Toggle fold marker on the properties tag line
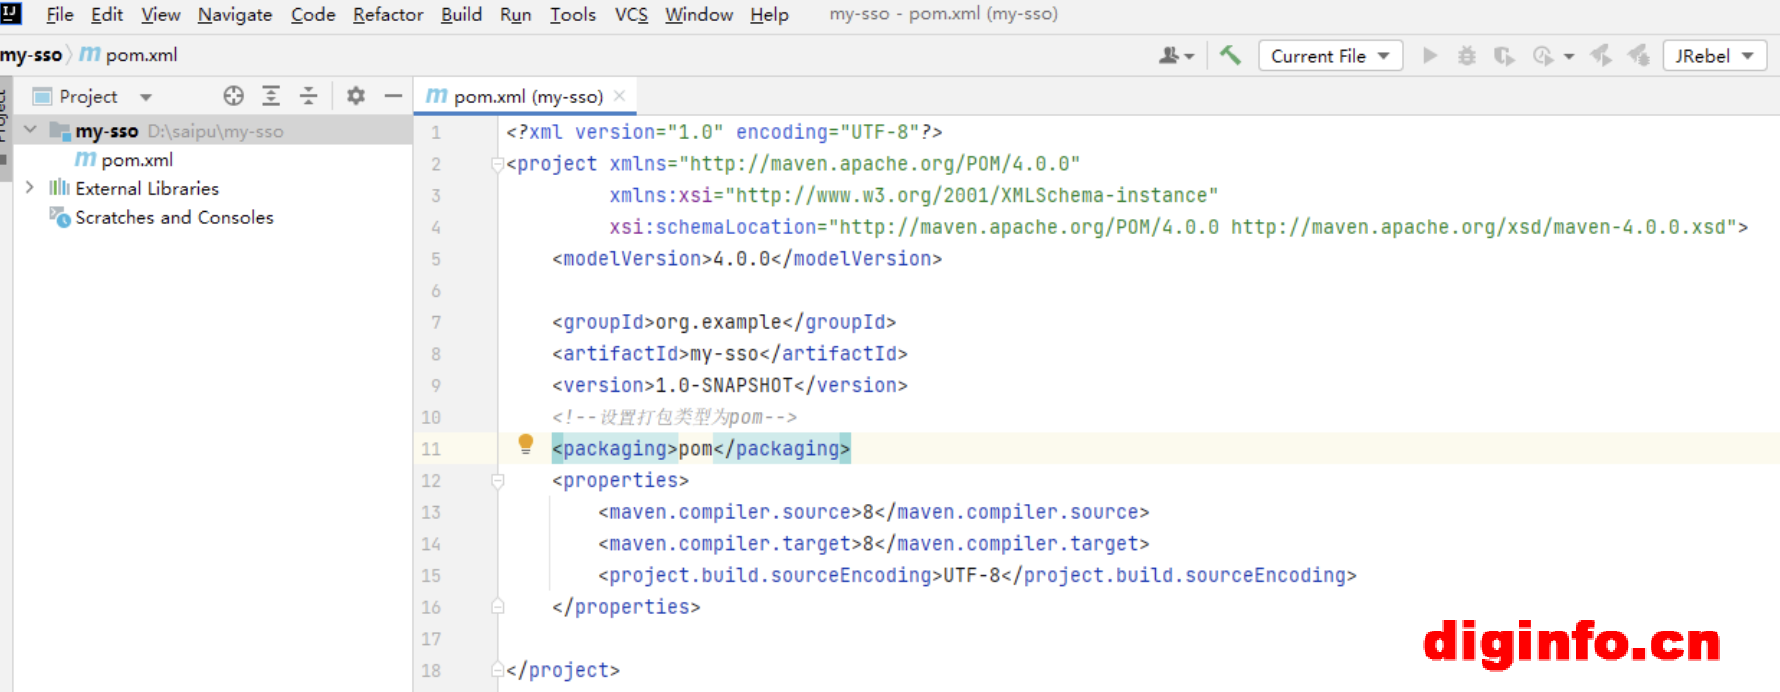This screenshot has width=1780, height=692. [x=498, y=481]
